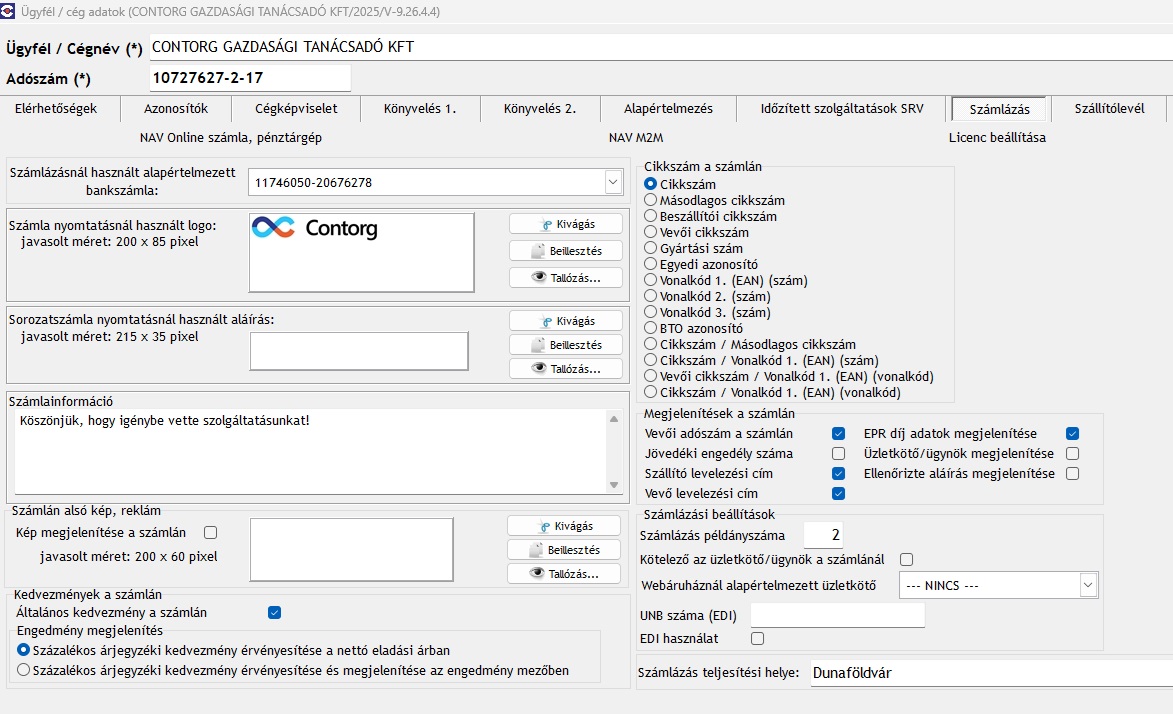1173x714 pixels.
Task: Click Számlázás teljesítési helye field
Action: (x=992, y=672)
